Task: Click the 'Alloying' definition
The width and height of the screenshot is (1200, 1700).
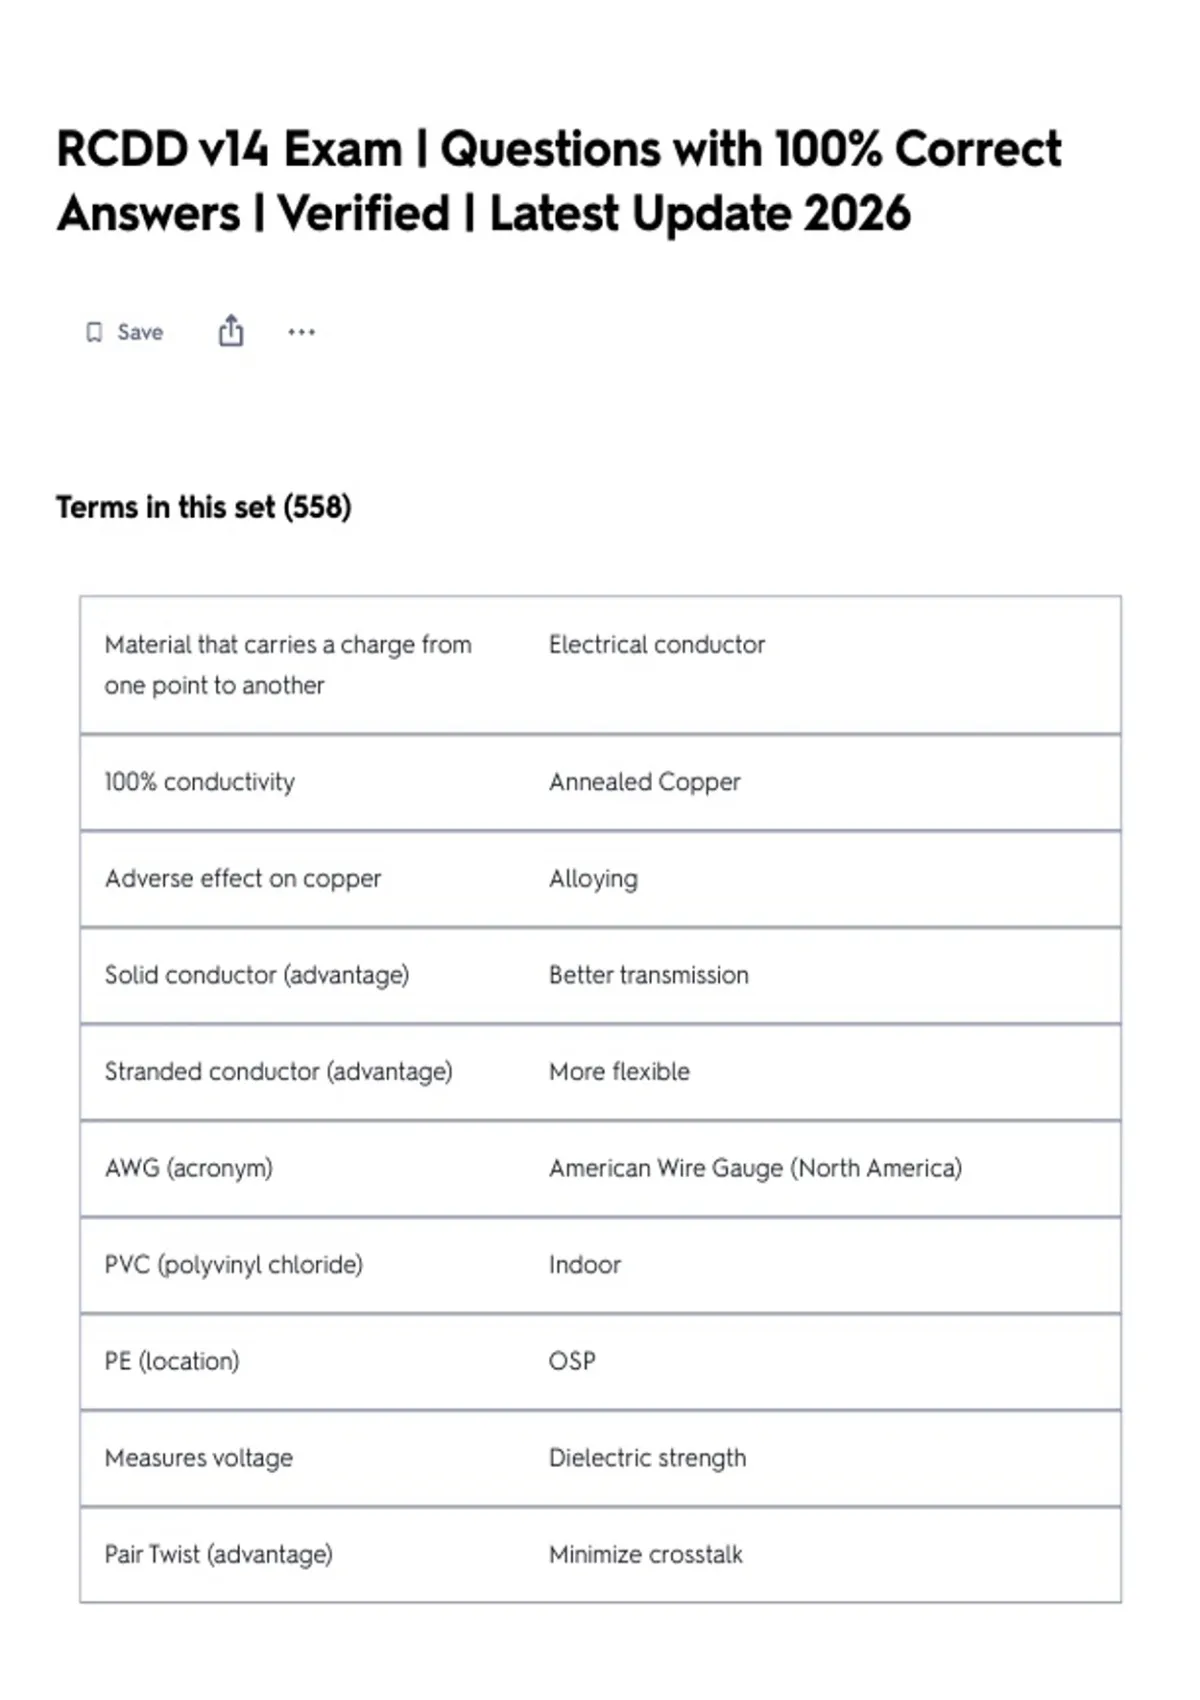Action: tap(593, 879)
